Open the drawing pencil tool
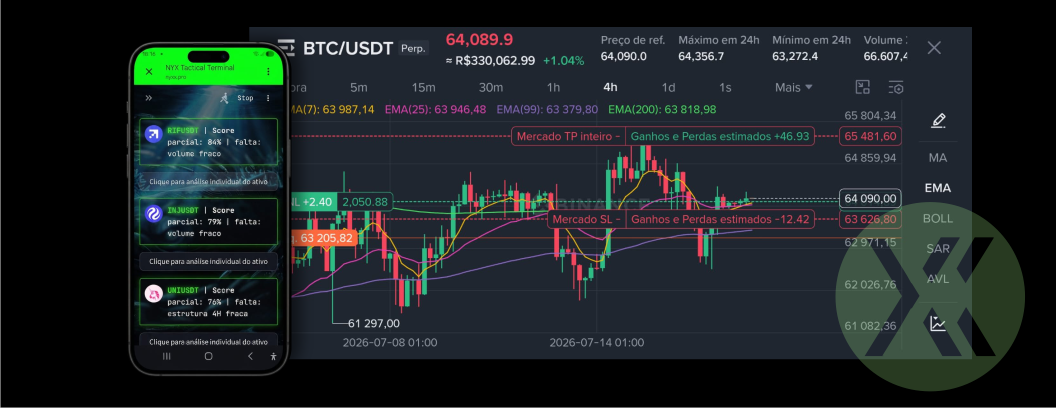This screenshot has width=1056, height=408. [x=938, y=121]
